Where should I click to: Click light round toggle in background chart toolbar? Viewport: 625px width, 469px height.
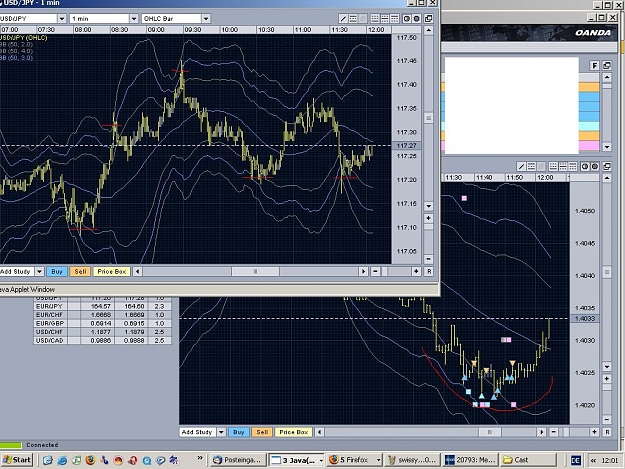point(585,167)
